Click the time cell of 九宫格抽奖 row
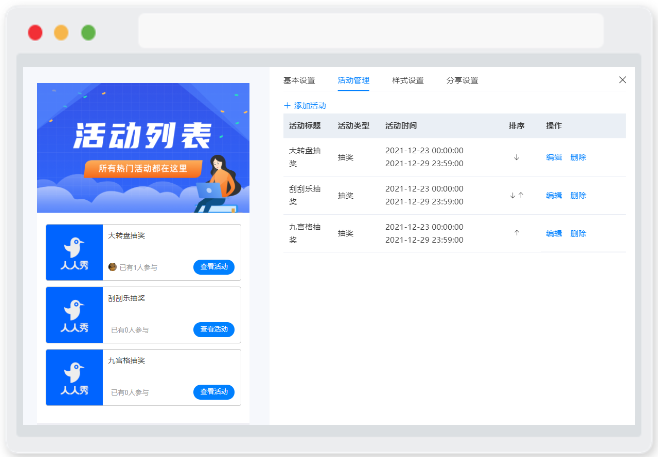The height and width of the screenshot is (457, 658). 424,233
